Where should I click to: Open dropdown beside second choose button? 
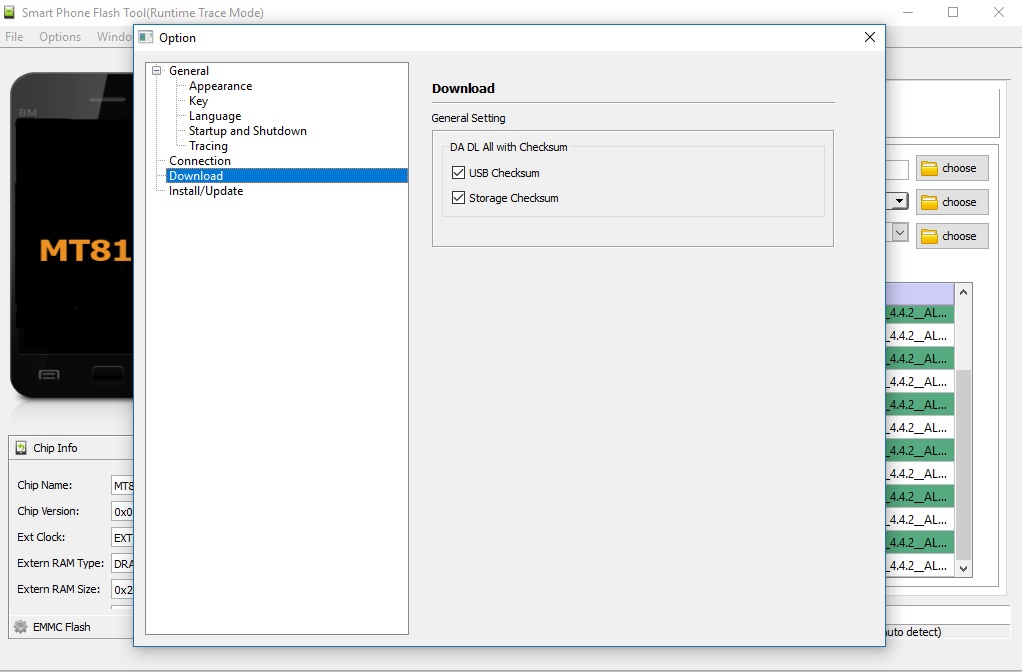[x=899, y=201]
